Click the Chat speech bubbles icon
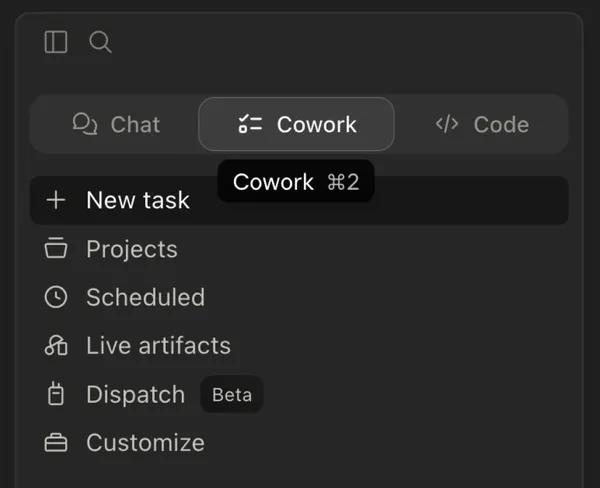The height and width of the screenshot is (488, 600). [85, 124]
